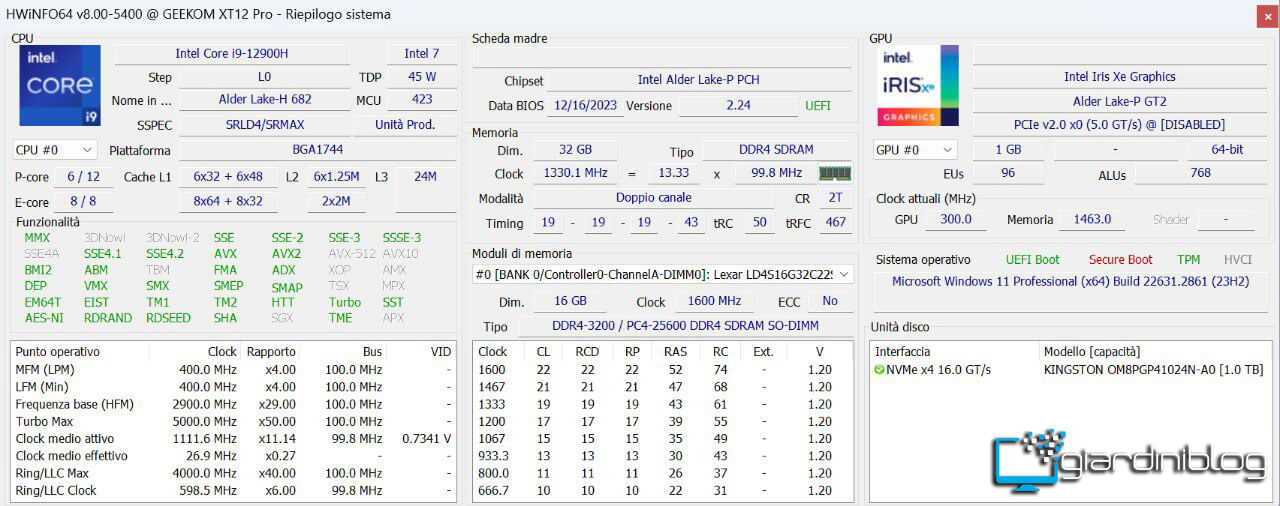Click the Rapporto column header
This screenshot has width=1280, height=506.
[x=271, y=351]
